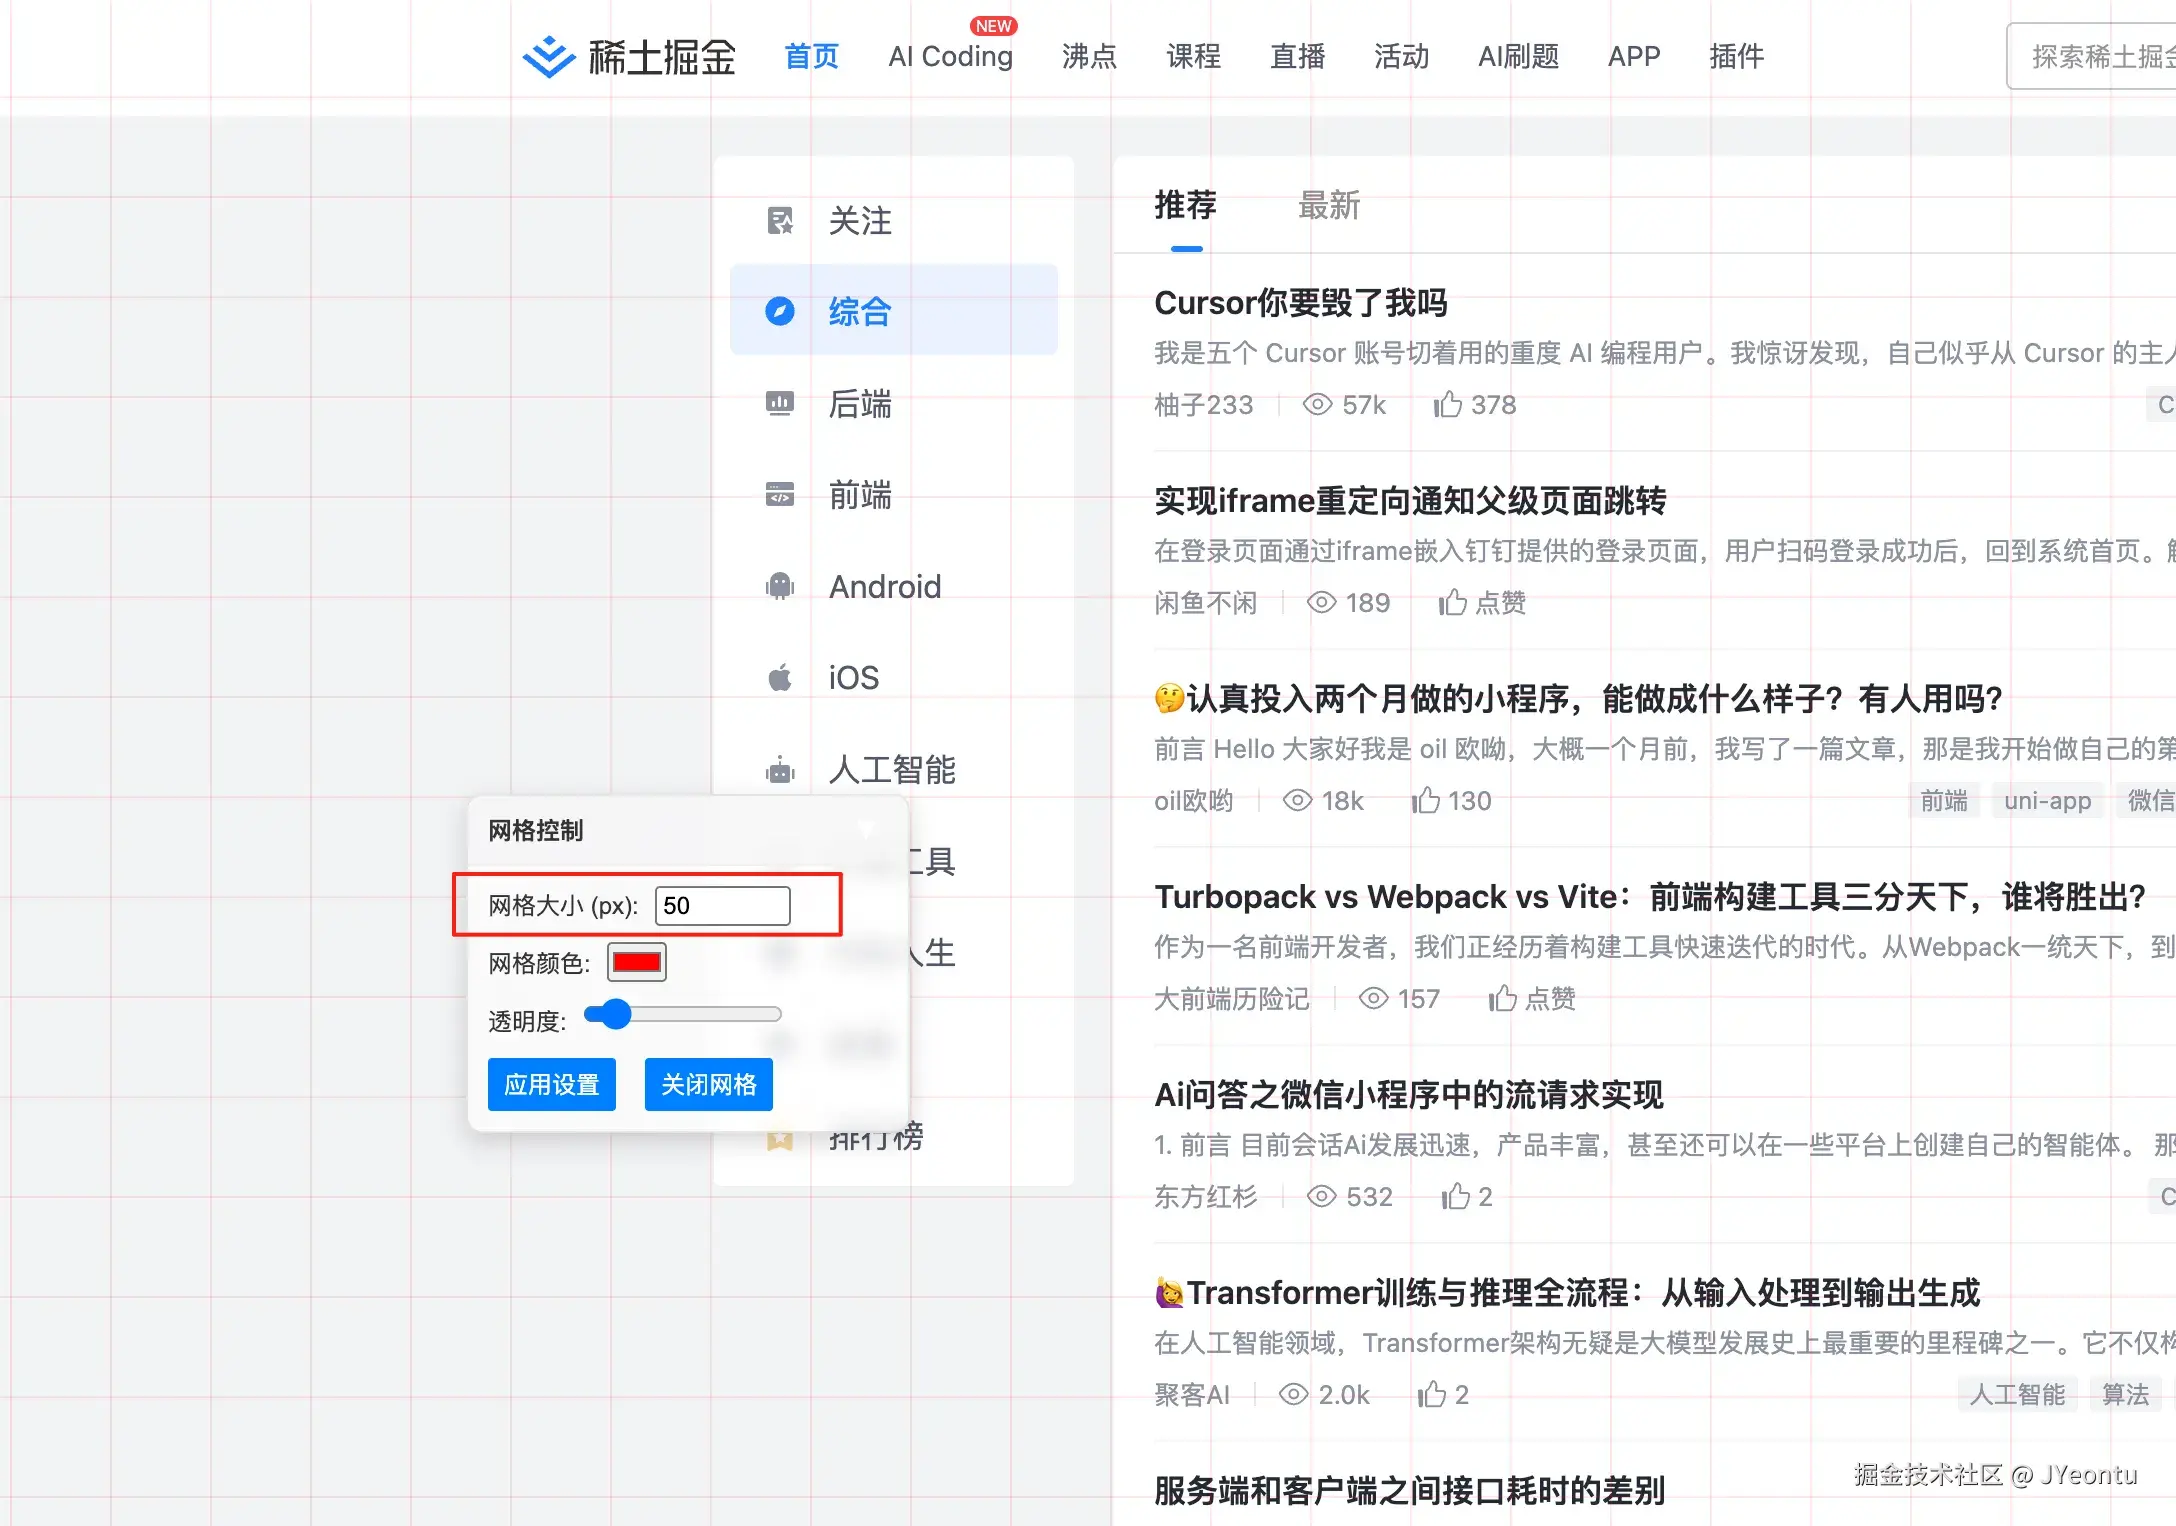The image size is (2176, 1526).
Task: Open the 网格颜色 red color swatch
Action: (637, 962)
